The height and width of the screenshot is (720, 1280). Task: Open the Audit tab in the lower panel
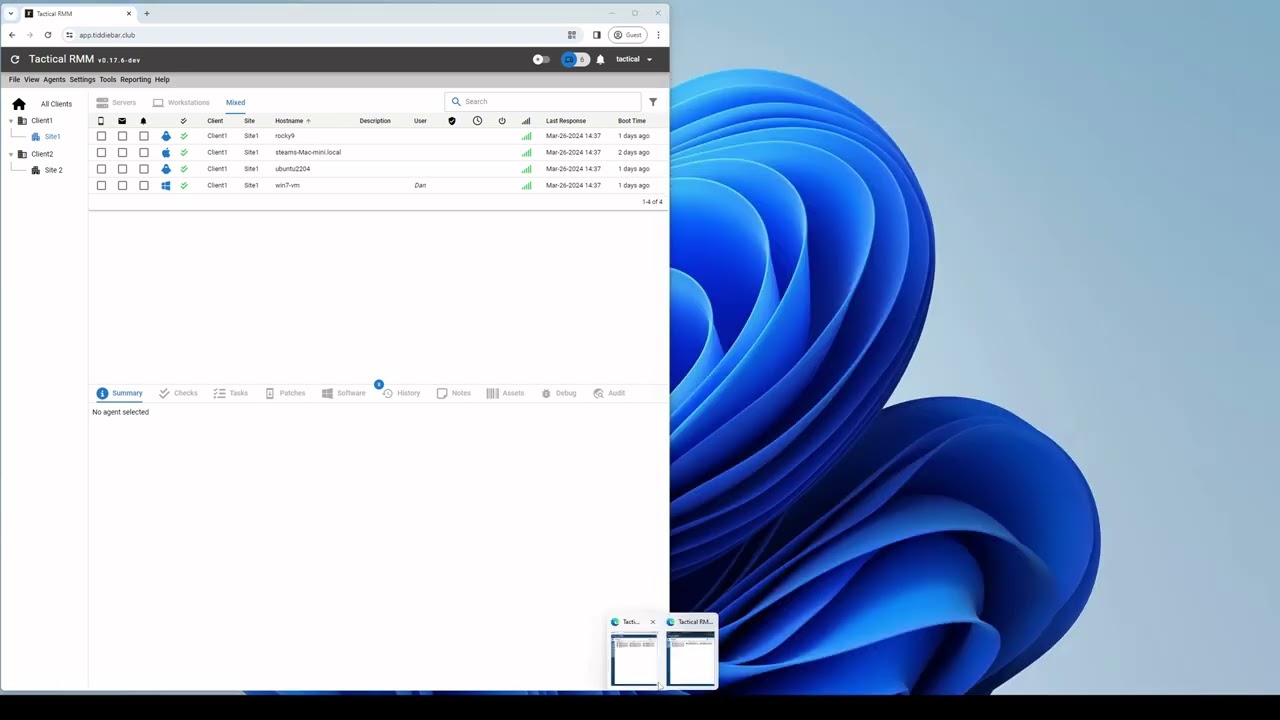point(609,393)
